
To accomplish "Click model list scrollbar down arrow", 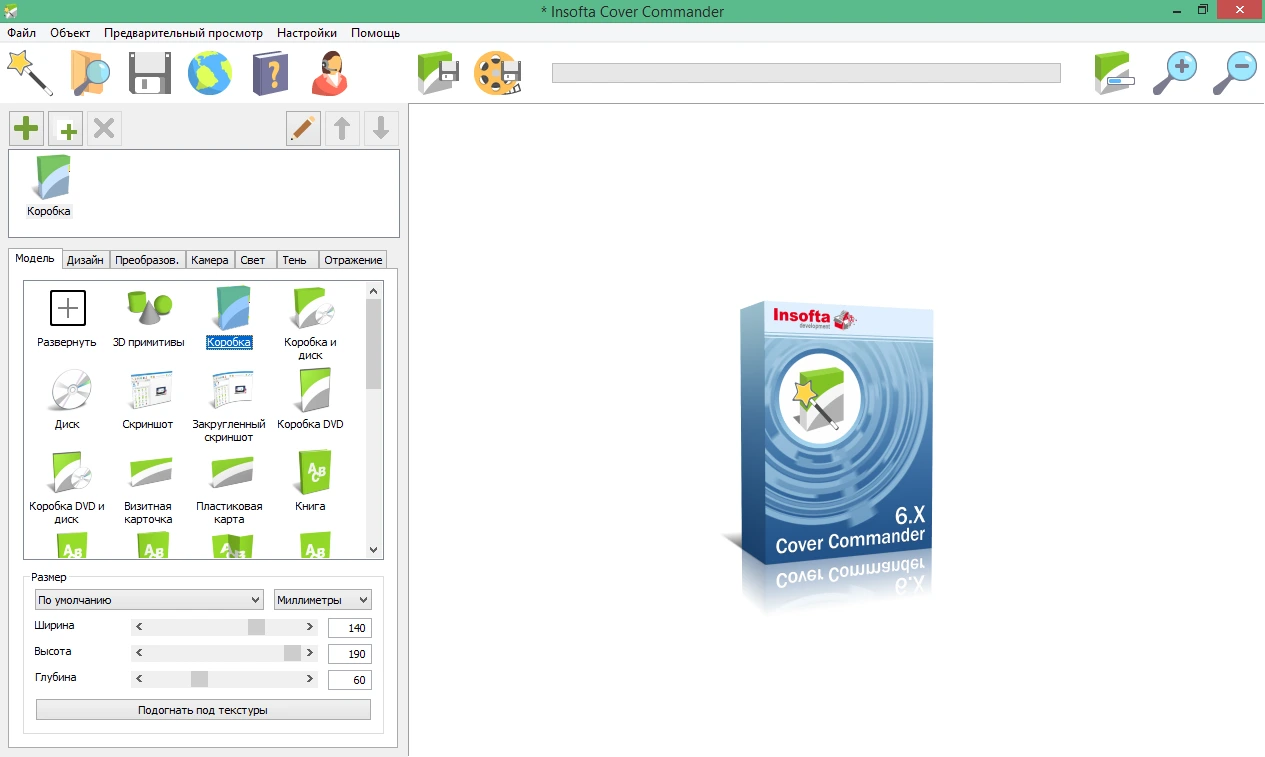I will (374, 550).
